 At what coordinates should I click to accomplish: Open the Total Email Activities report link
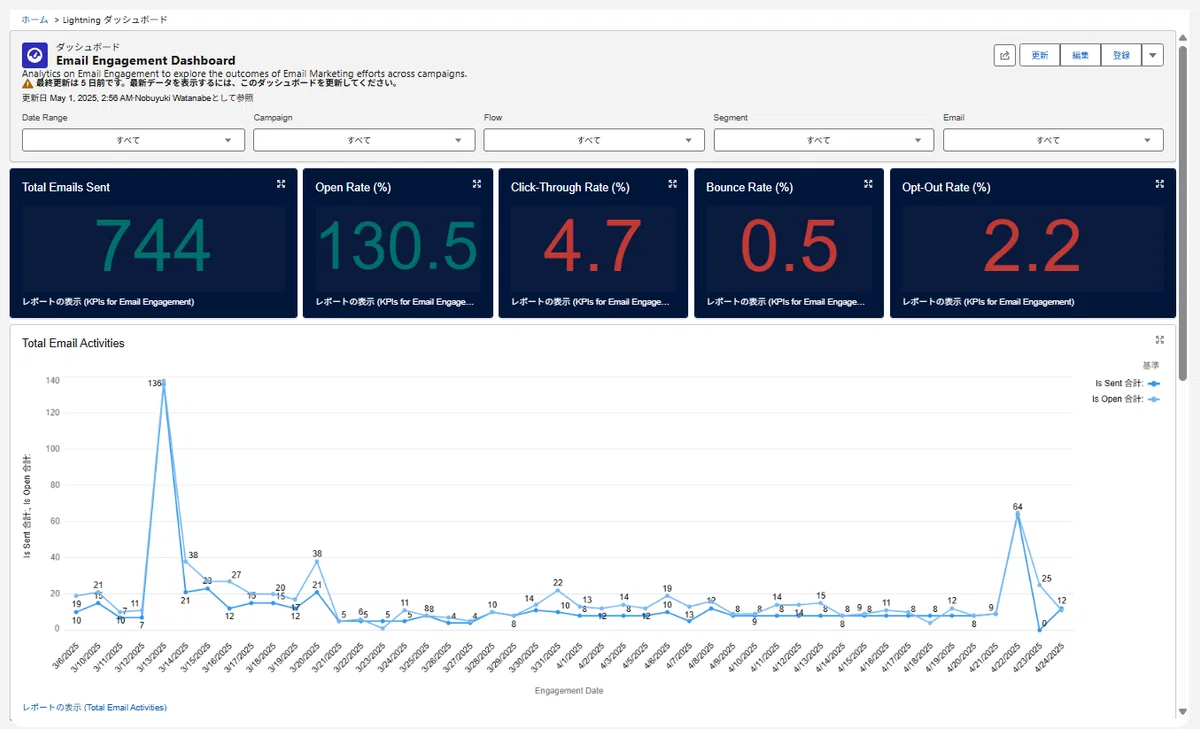pyautogui.click(x=95, y=707)
